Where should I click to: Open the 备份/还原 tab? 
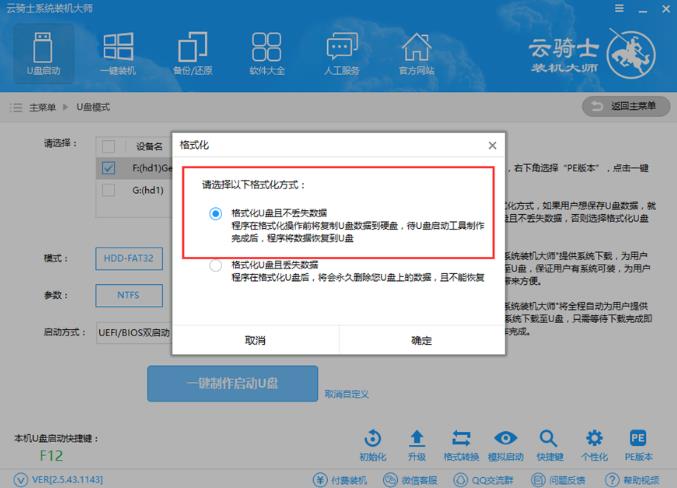193,54
